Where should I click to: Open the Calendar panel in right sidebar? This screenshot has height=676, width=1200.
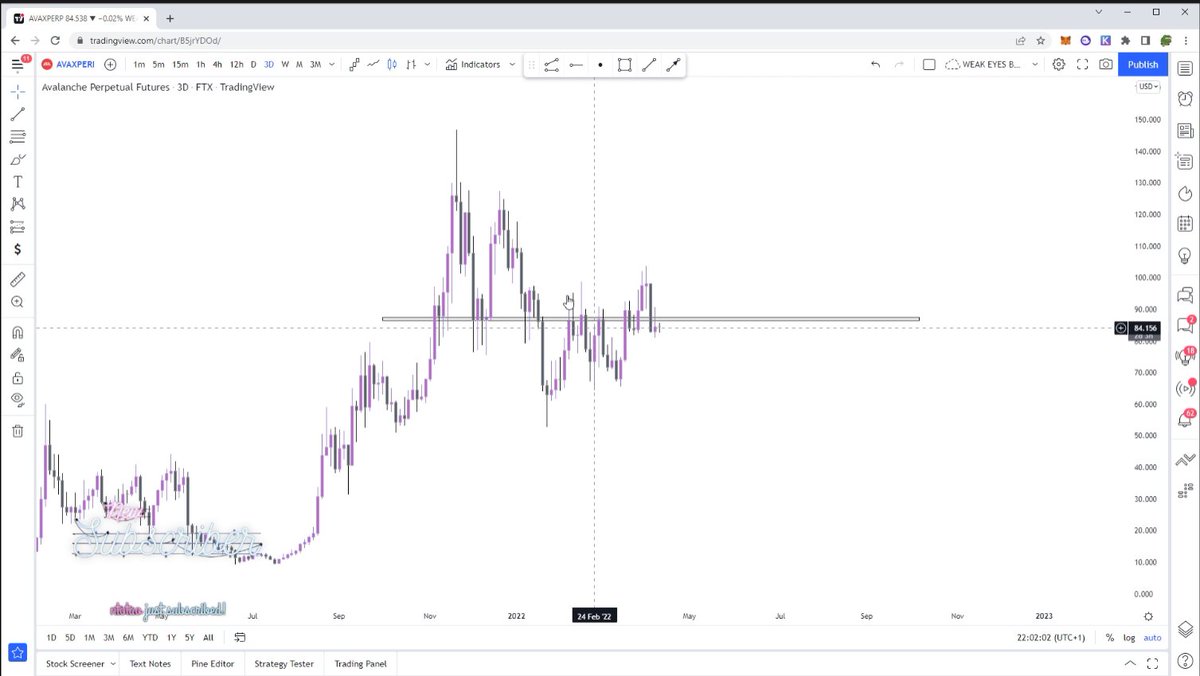point(1185,224)
